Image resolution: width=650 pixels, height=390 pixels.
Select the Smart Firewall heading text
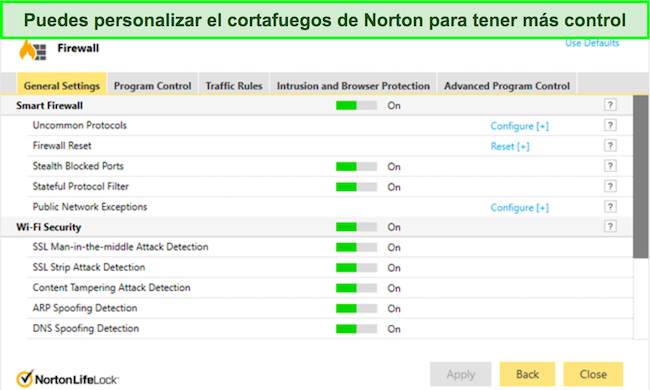coord(49,106)
